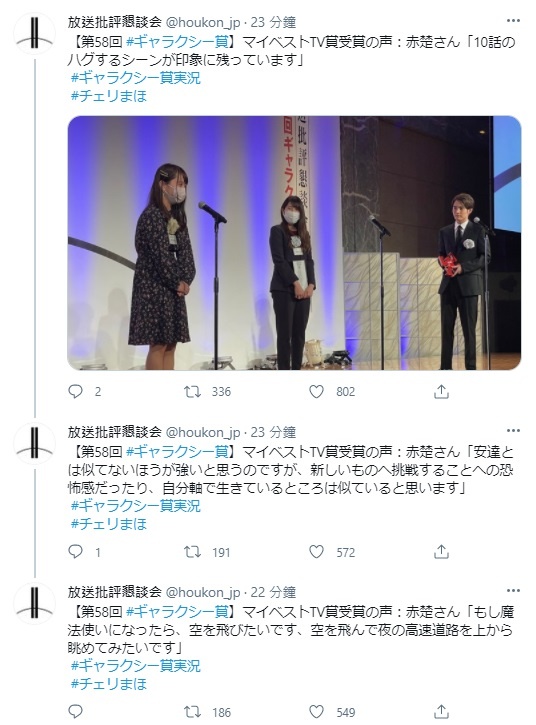Open #ギャラクシー賞実況 hashtag in second tweet
Image resolution: width=536 pixels, height=725 pixels.
click(x=136, y=505)
